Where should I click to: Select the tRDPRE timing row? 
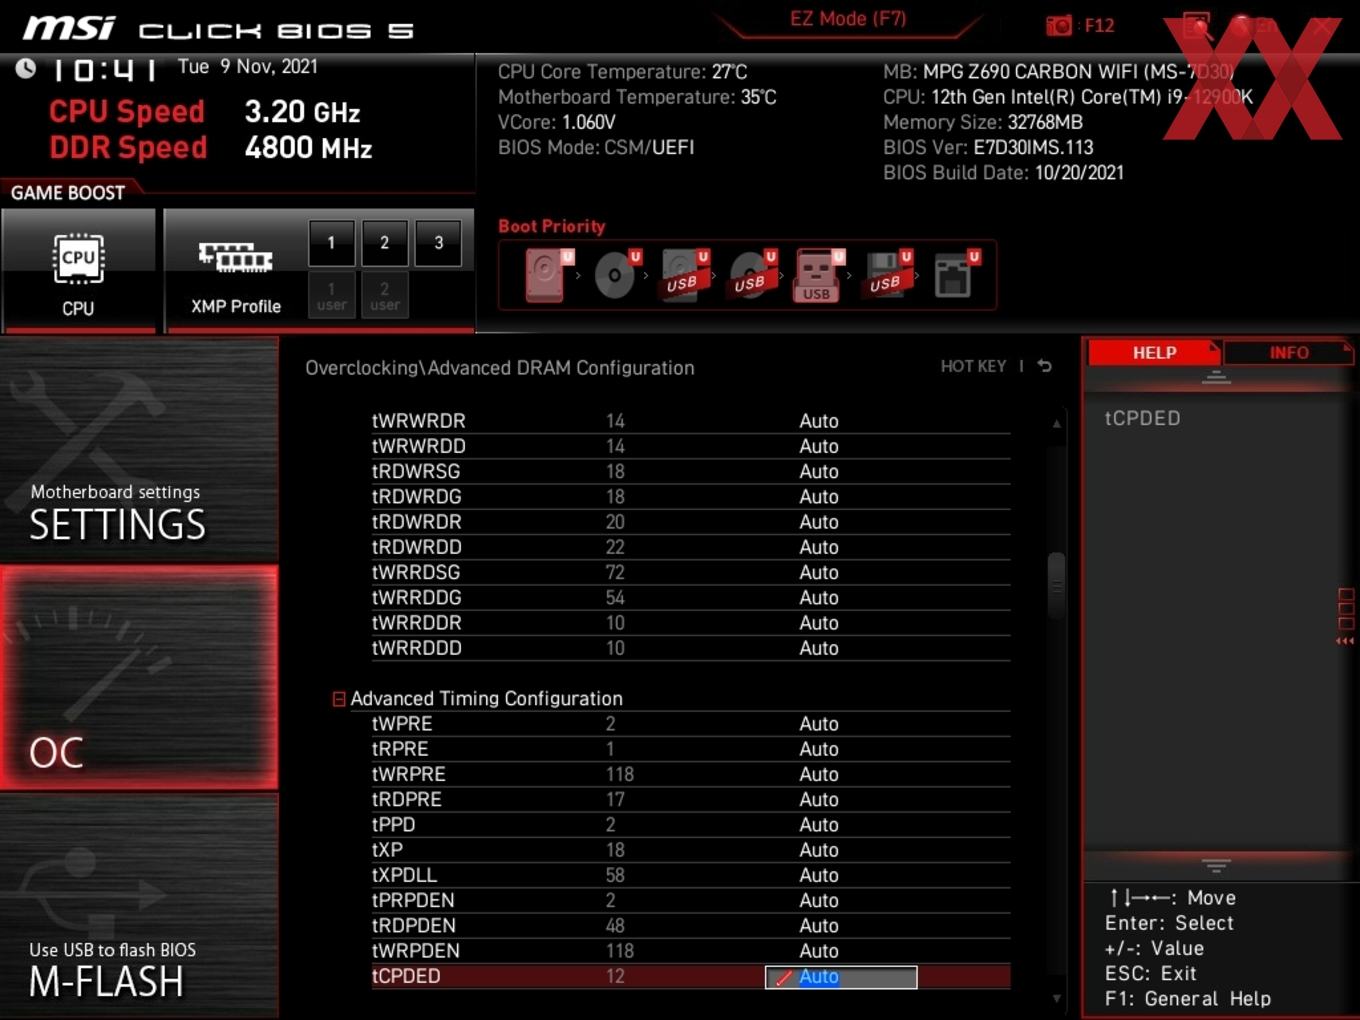point(690,799)
